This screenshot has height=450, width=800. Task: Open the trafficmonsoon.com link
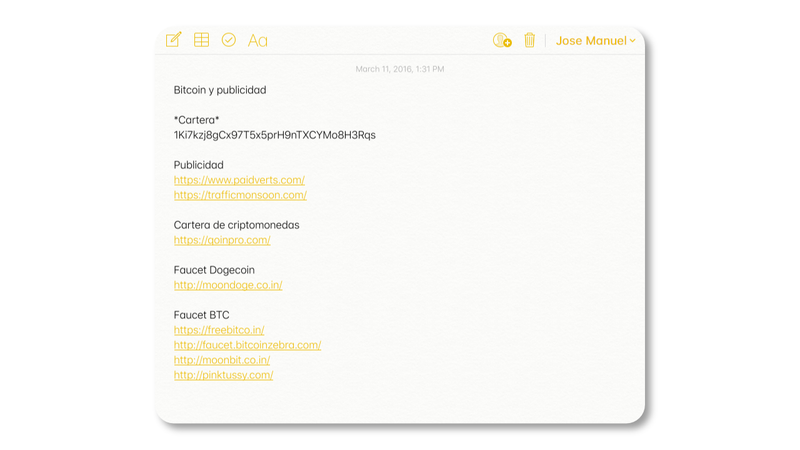240,195
